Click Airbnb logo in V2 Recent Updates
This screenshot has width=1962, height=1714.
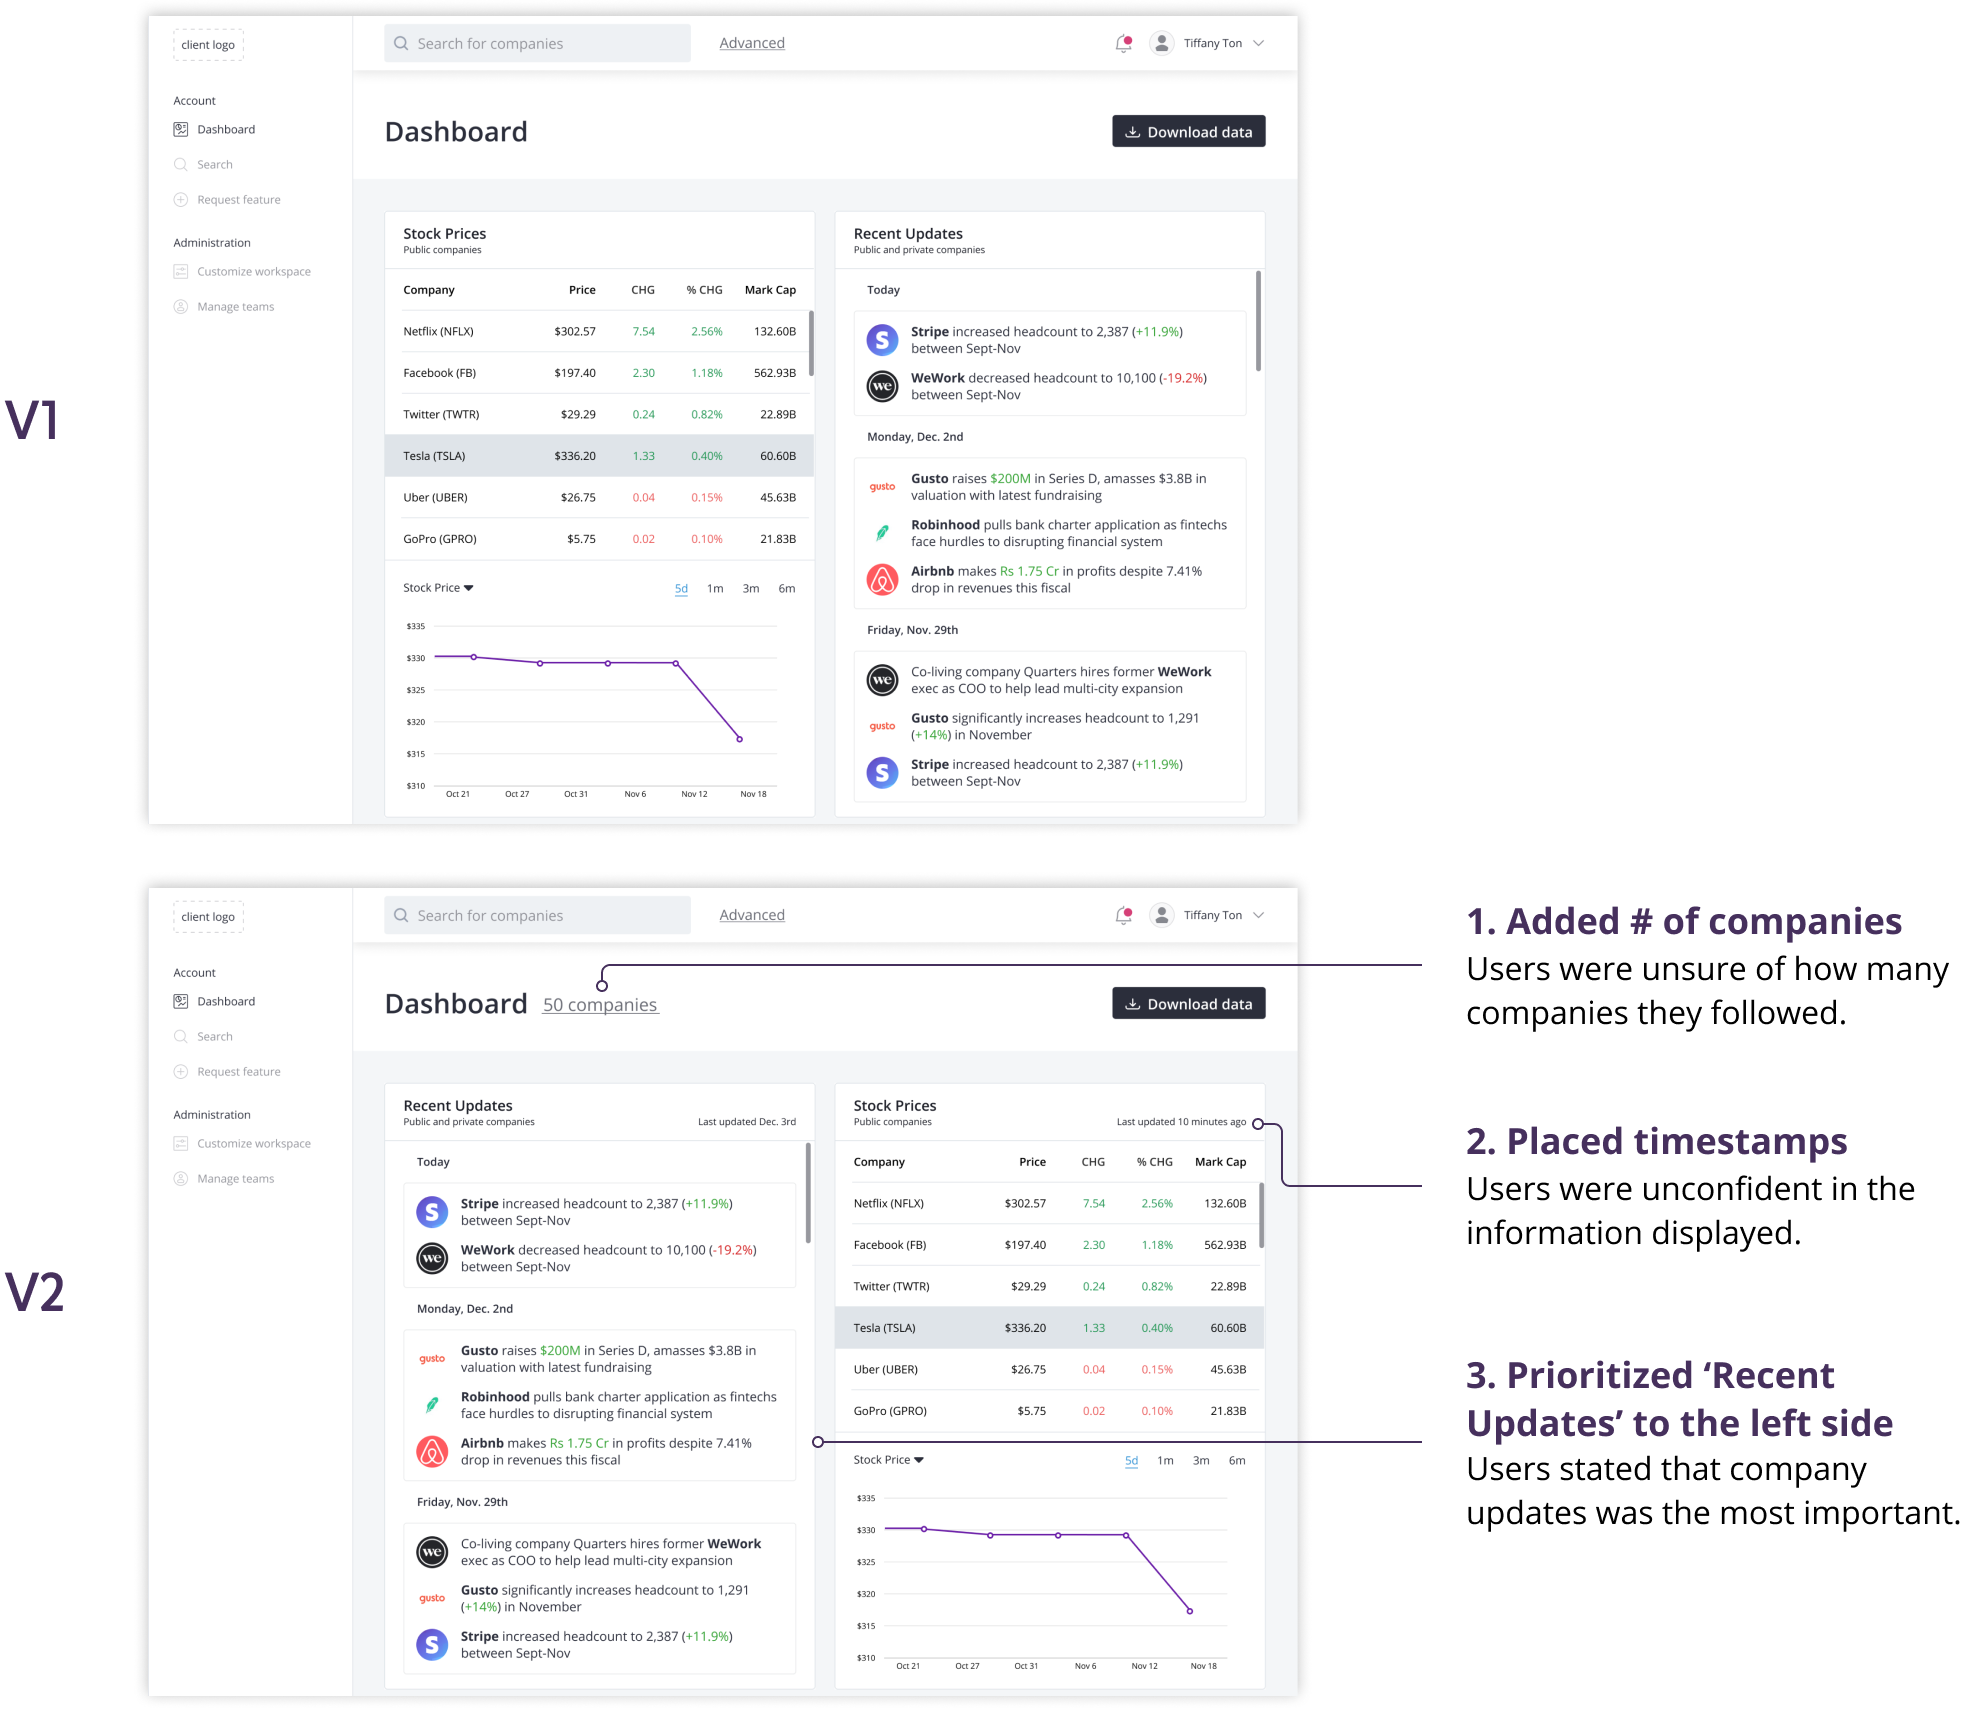pos(432,1451)
